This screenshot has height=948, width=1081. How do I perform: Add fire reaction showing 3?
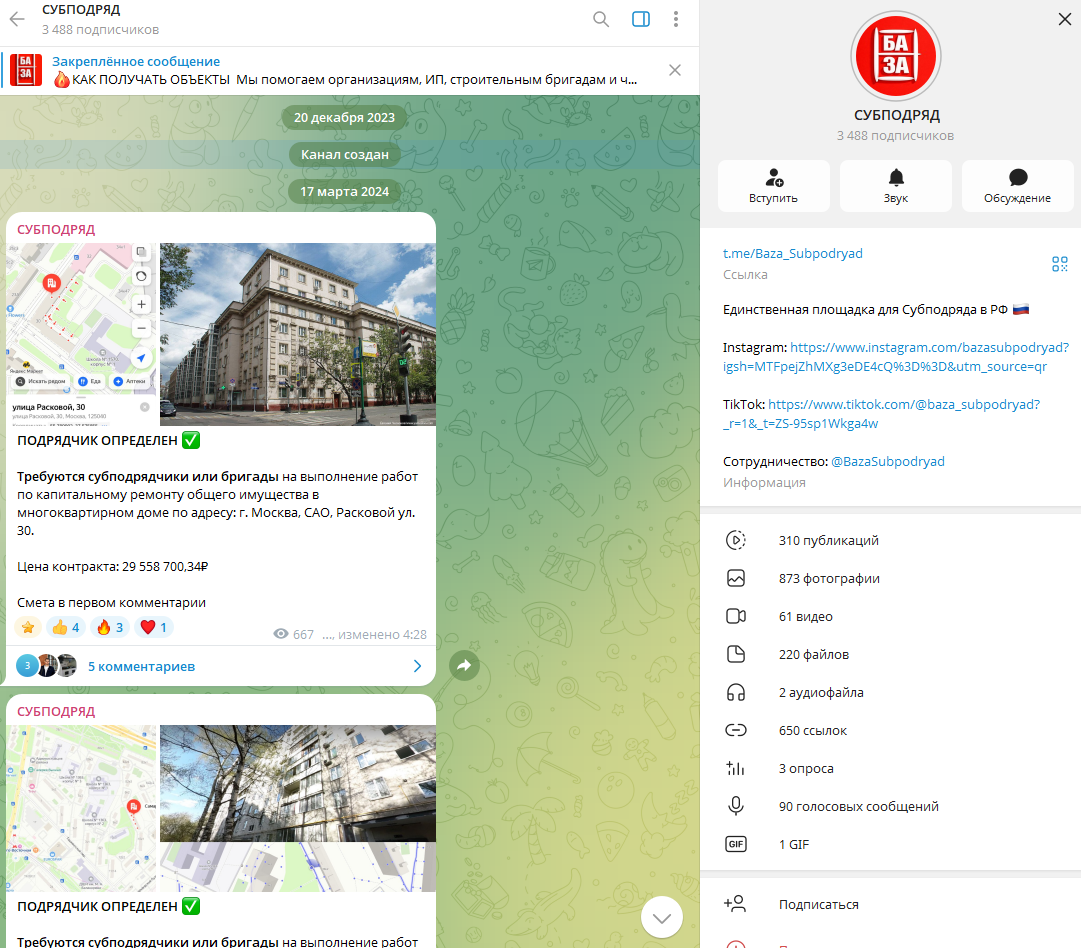pos(110,627)
